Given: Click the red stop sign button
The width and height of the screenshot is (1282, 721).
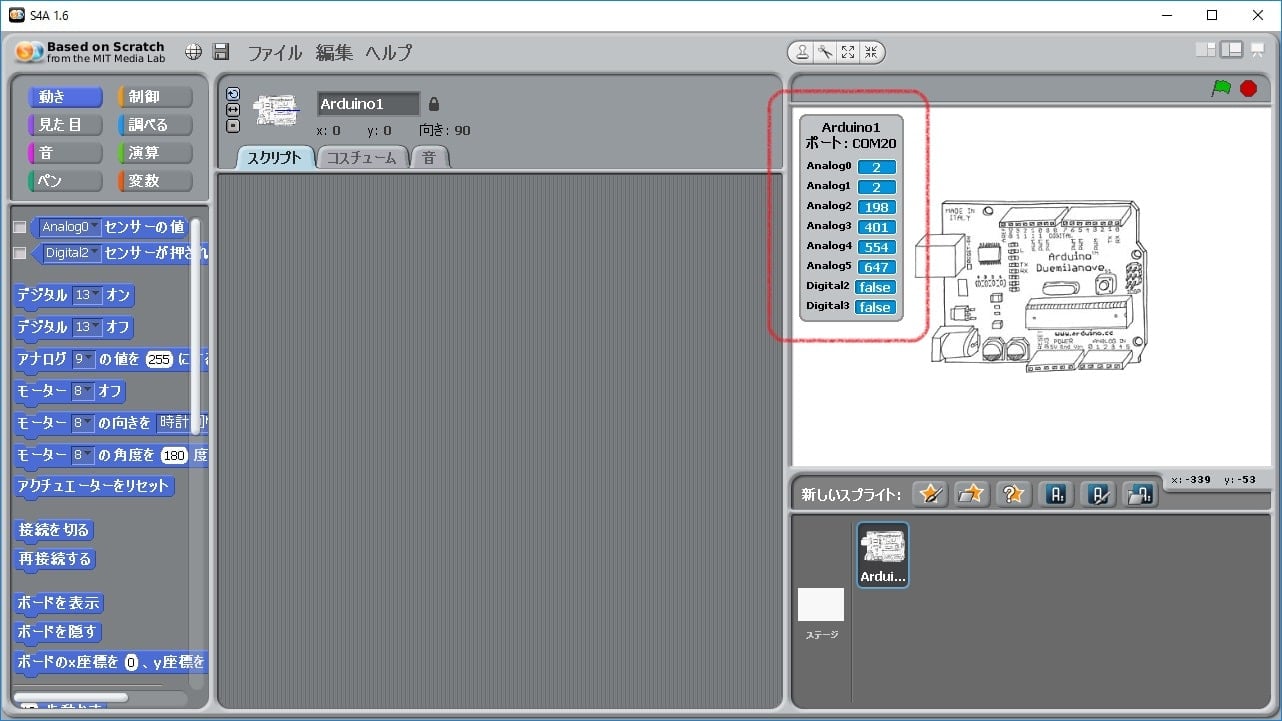Looking at the screenshot, I should click(1248, 88).
